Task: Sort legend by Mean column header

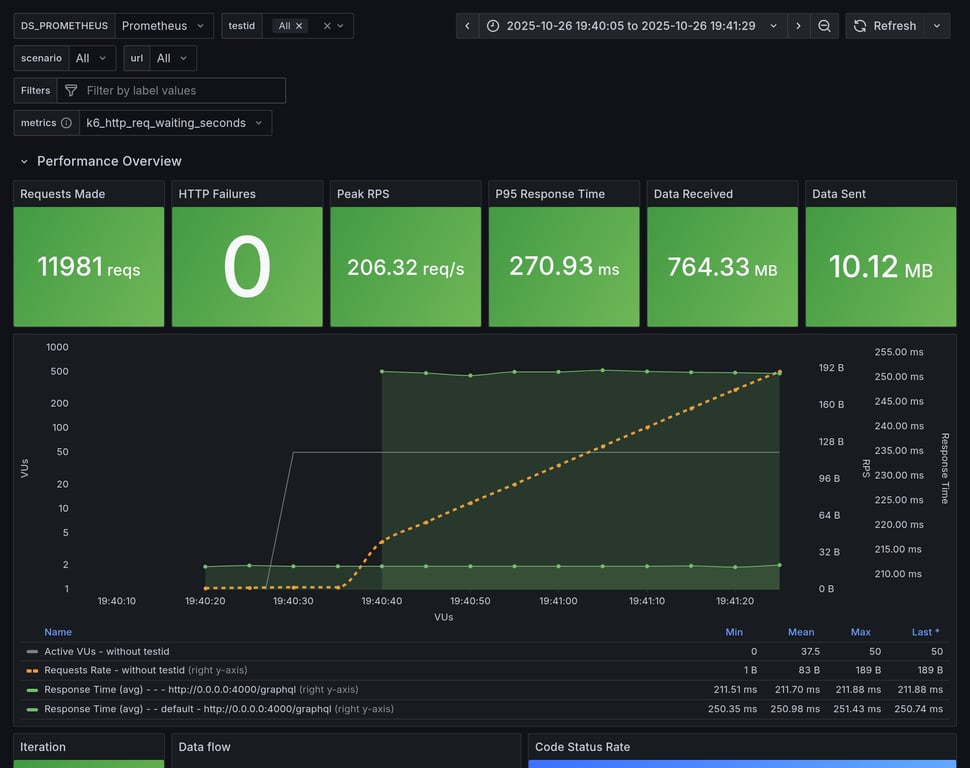Action: click(800, 632)
